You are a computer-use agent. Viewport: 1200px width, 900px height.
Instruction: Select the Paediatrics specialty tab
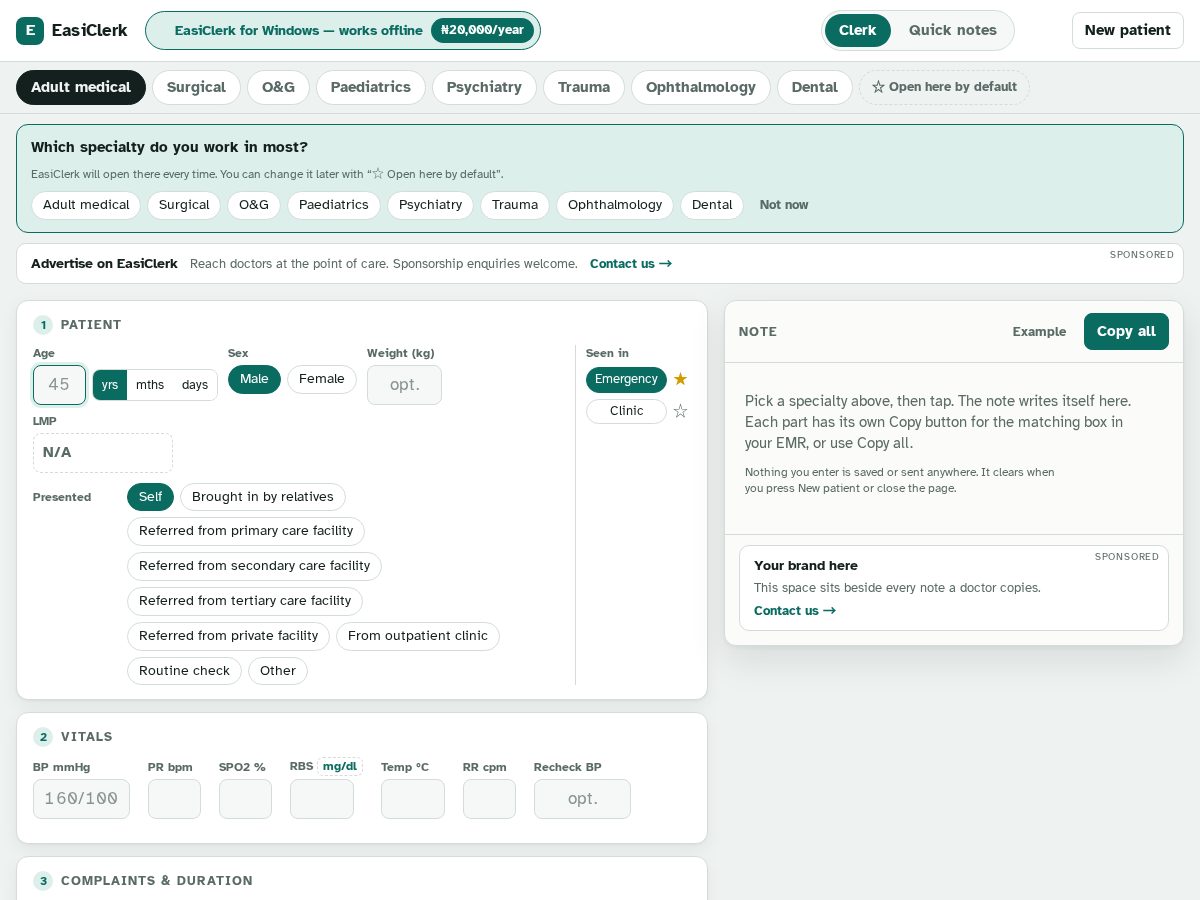coord(370,87)
